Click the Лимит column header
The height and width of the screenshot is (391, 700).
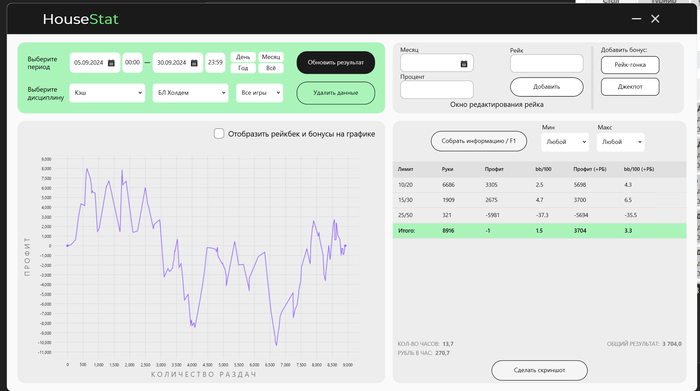[405, 169]
